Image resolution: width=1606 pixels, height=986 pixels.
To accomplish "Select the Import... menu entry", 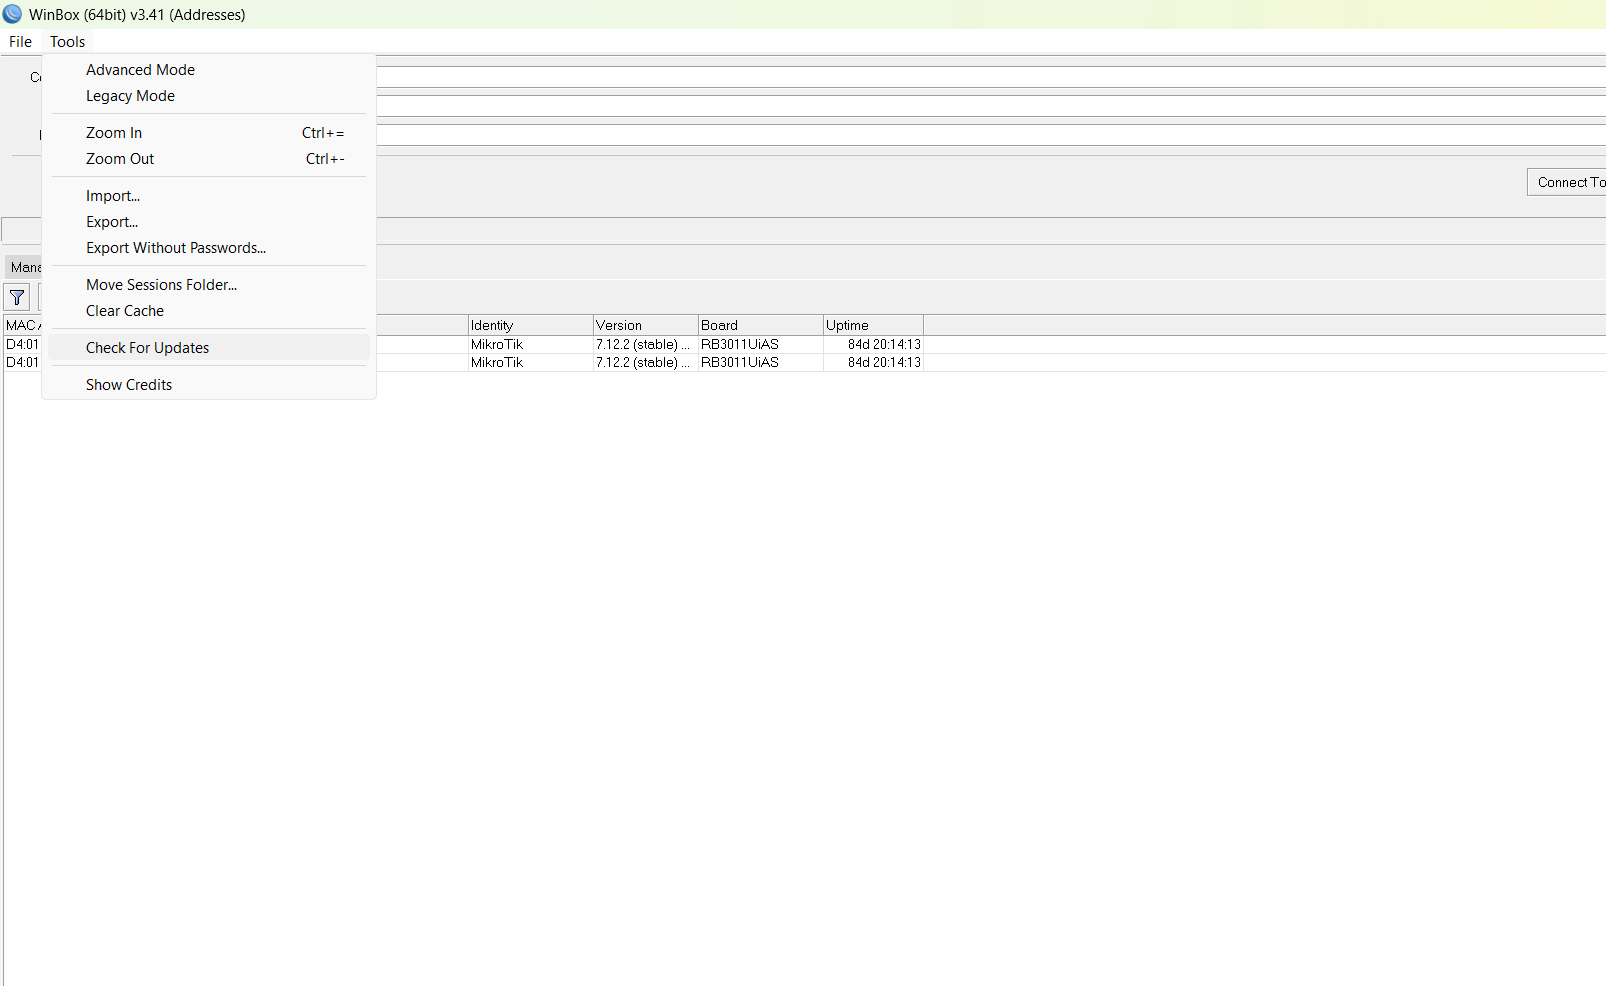I will click(x=209, y=196).
